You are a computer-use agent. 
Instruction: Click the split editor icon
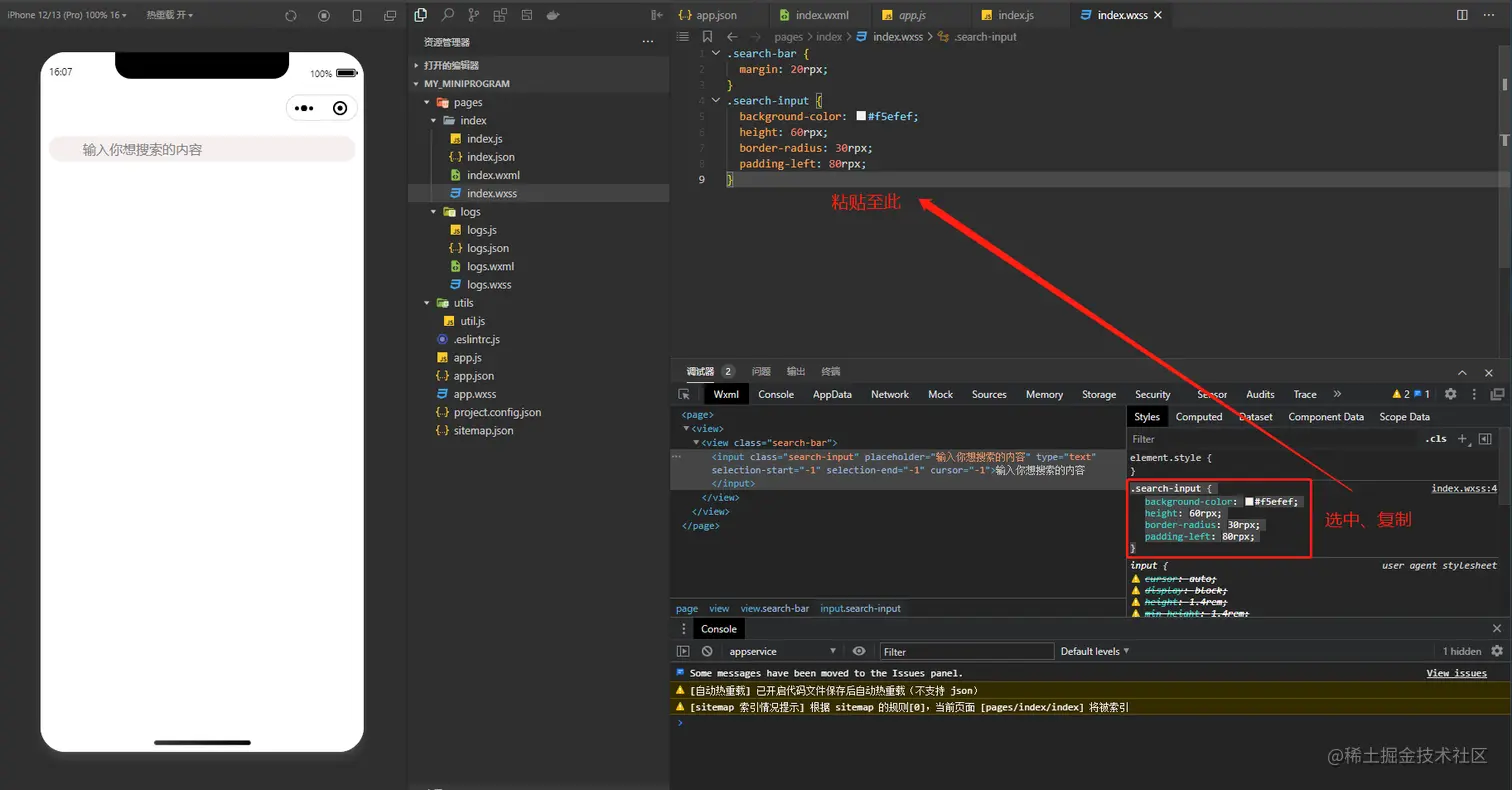click(x=1462, y=15)
